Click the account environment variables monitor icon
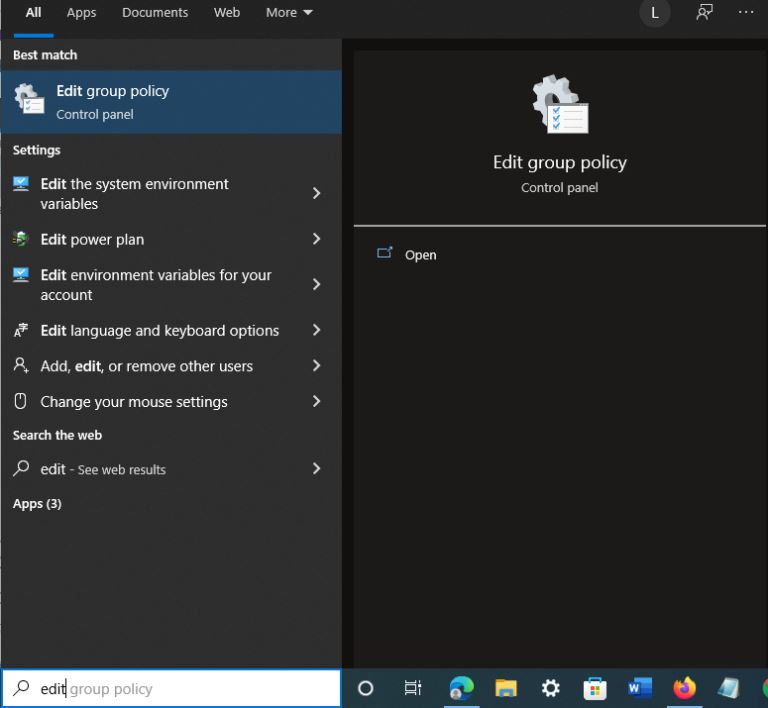The image size is (768, 708). (x=21, y=275)
